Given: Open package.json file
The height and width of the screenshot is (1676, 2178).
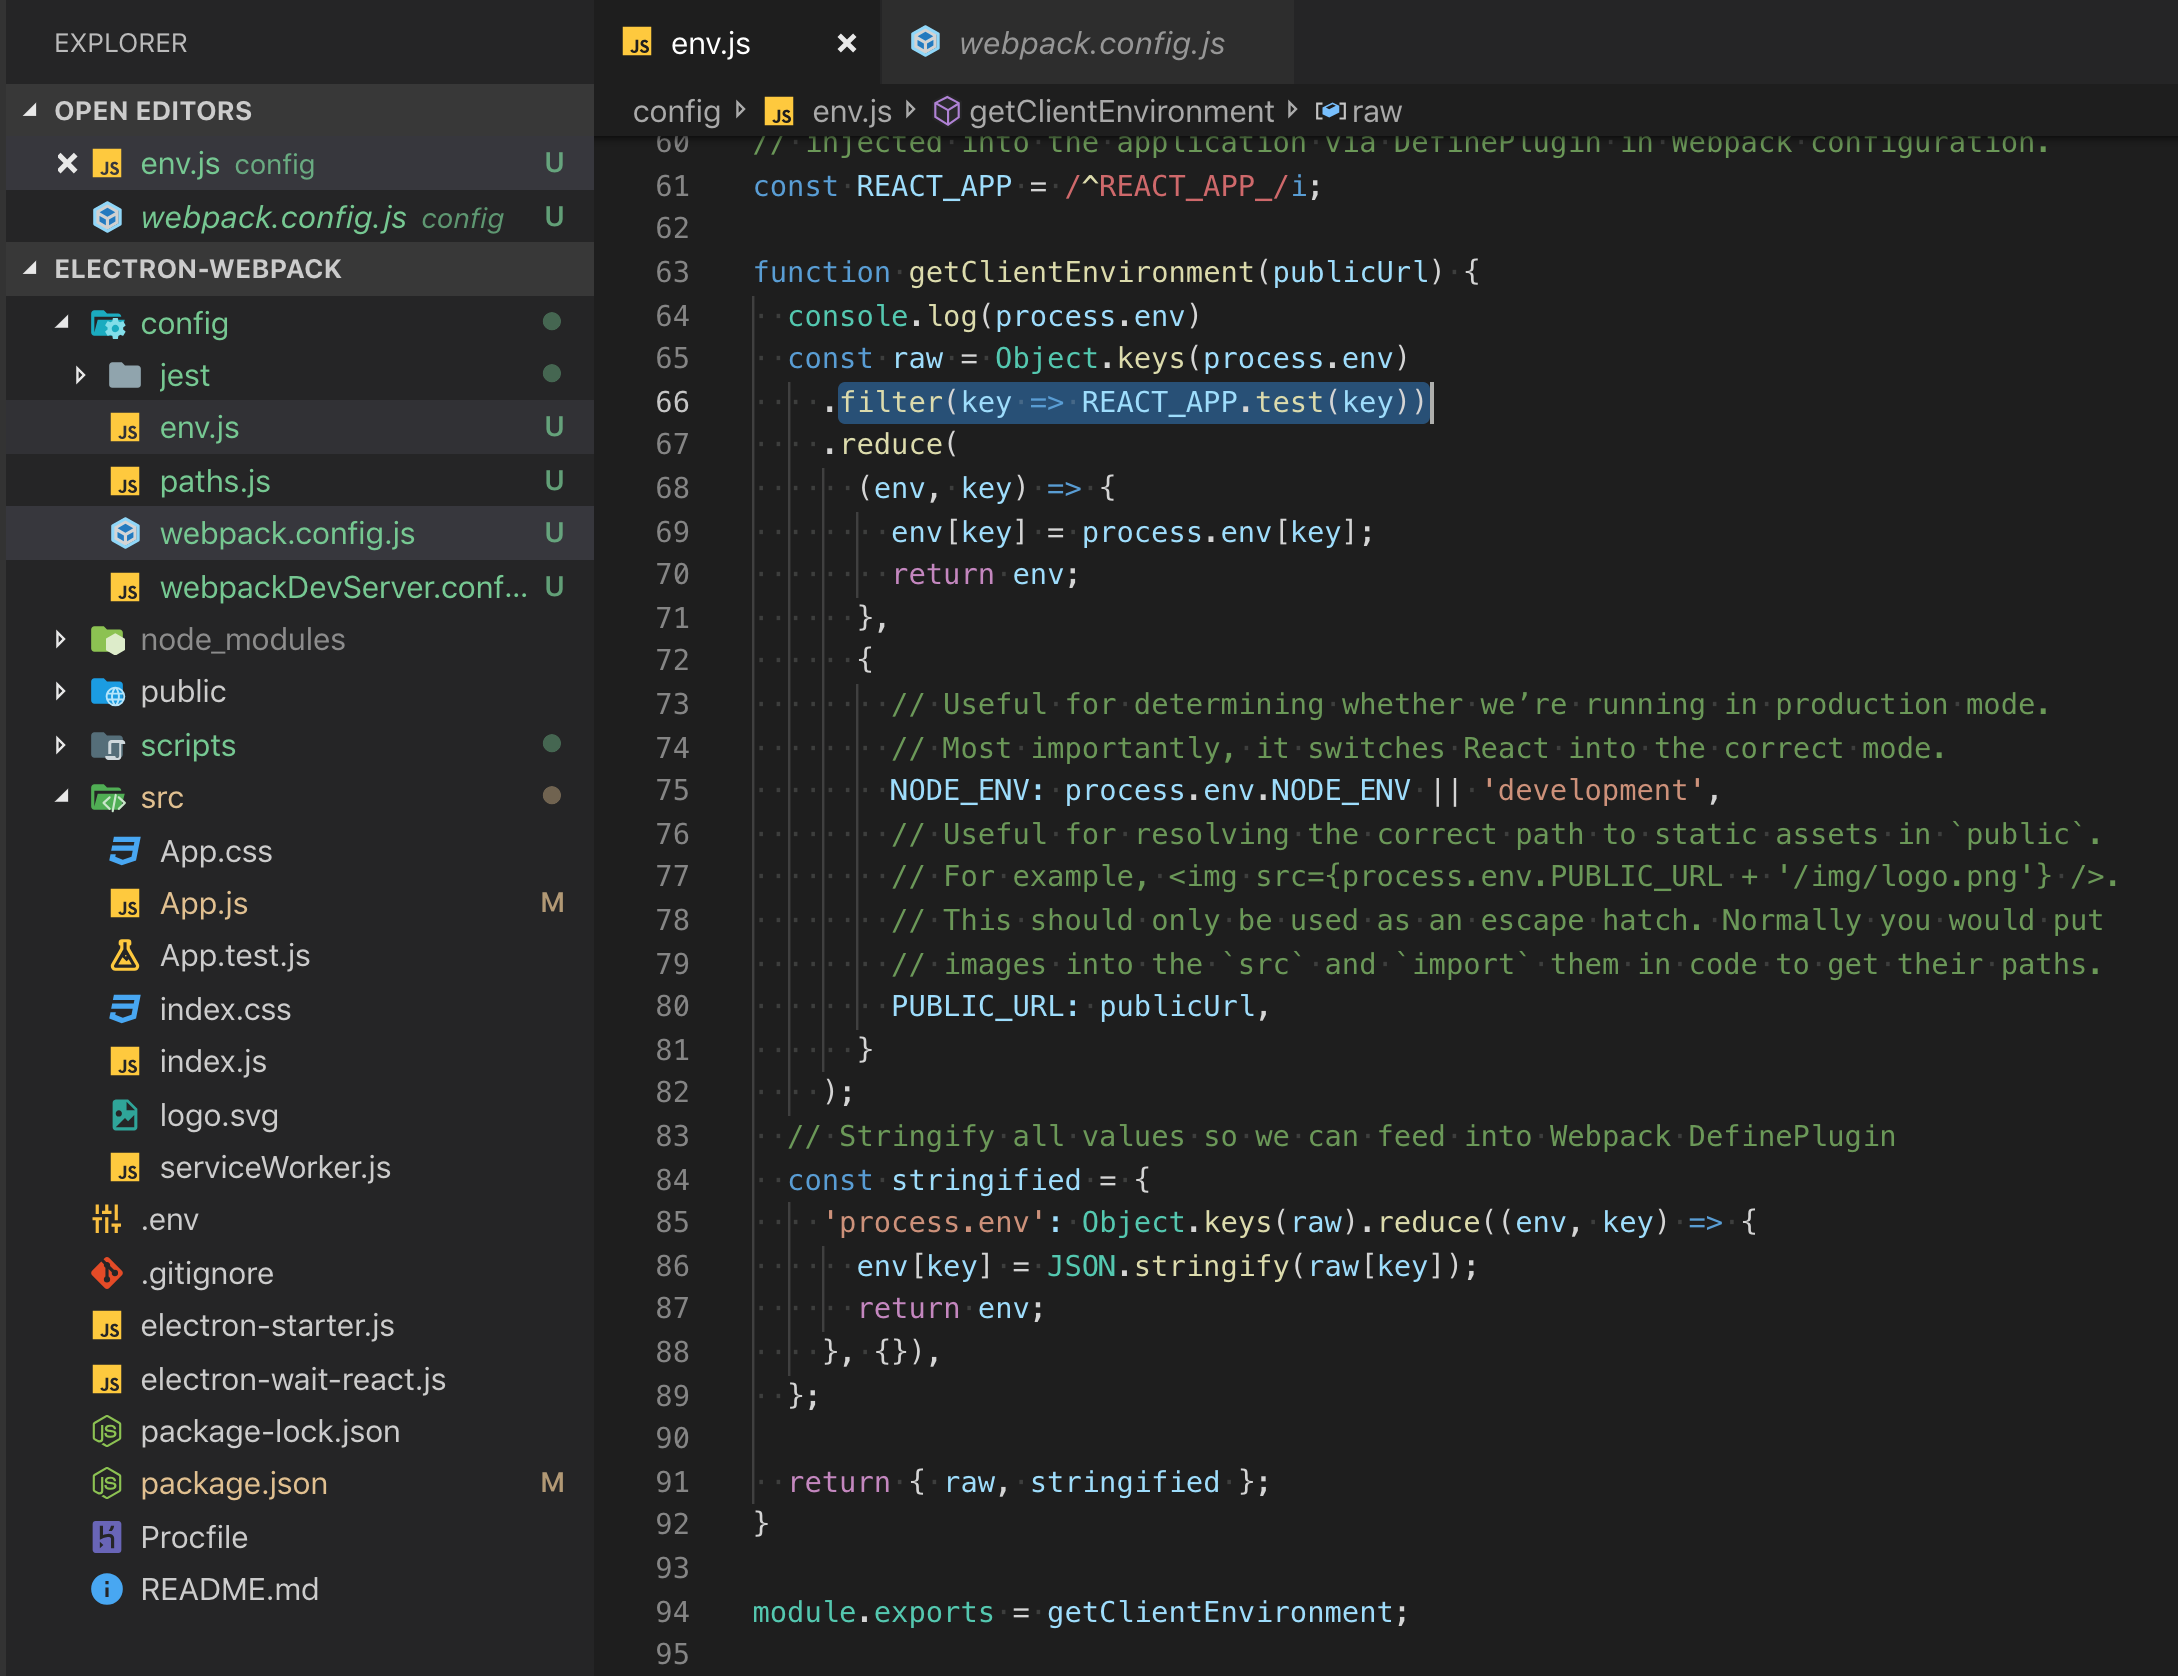Looking at the screenshot, I should tap(300, 1483).
